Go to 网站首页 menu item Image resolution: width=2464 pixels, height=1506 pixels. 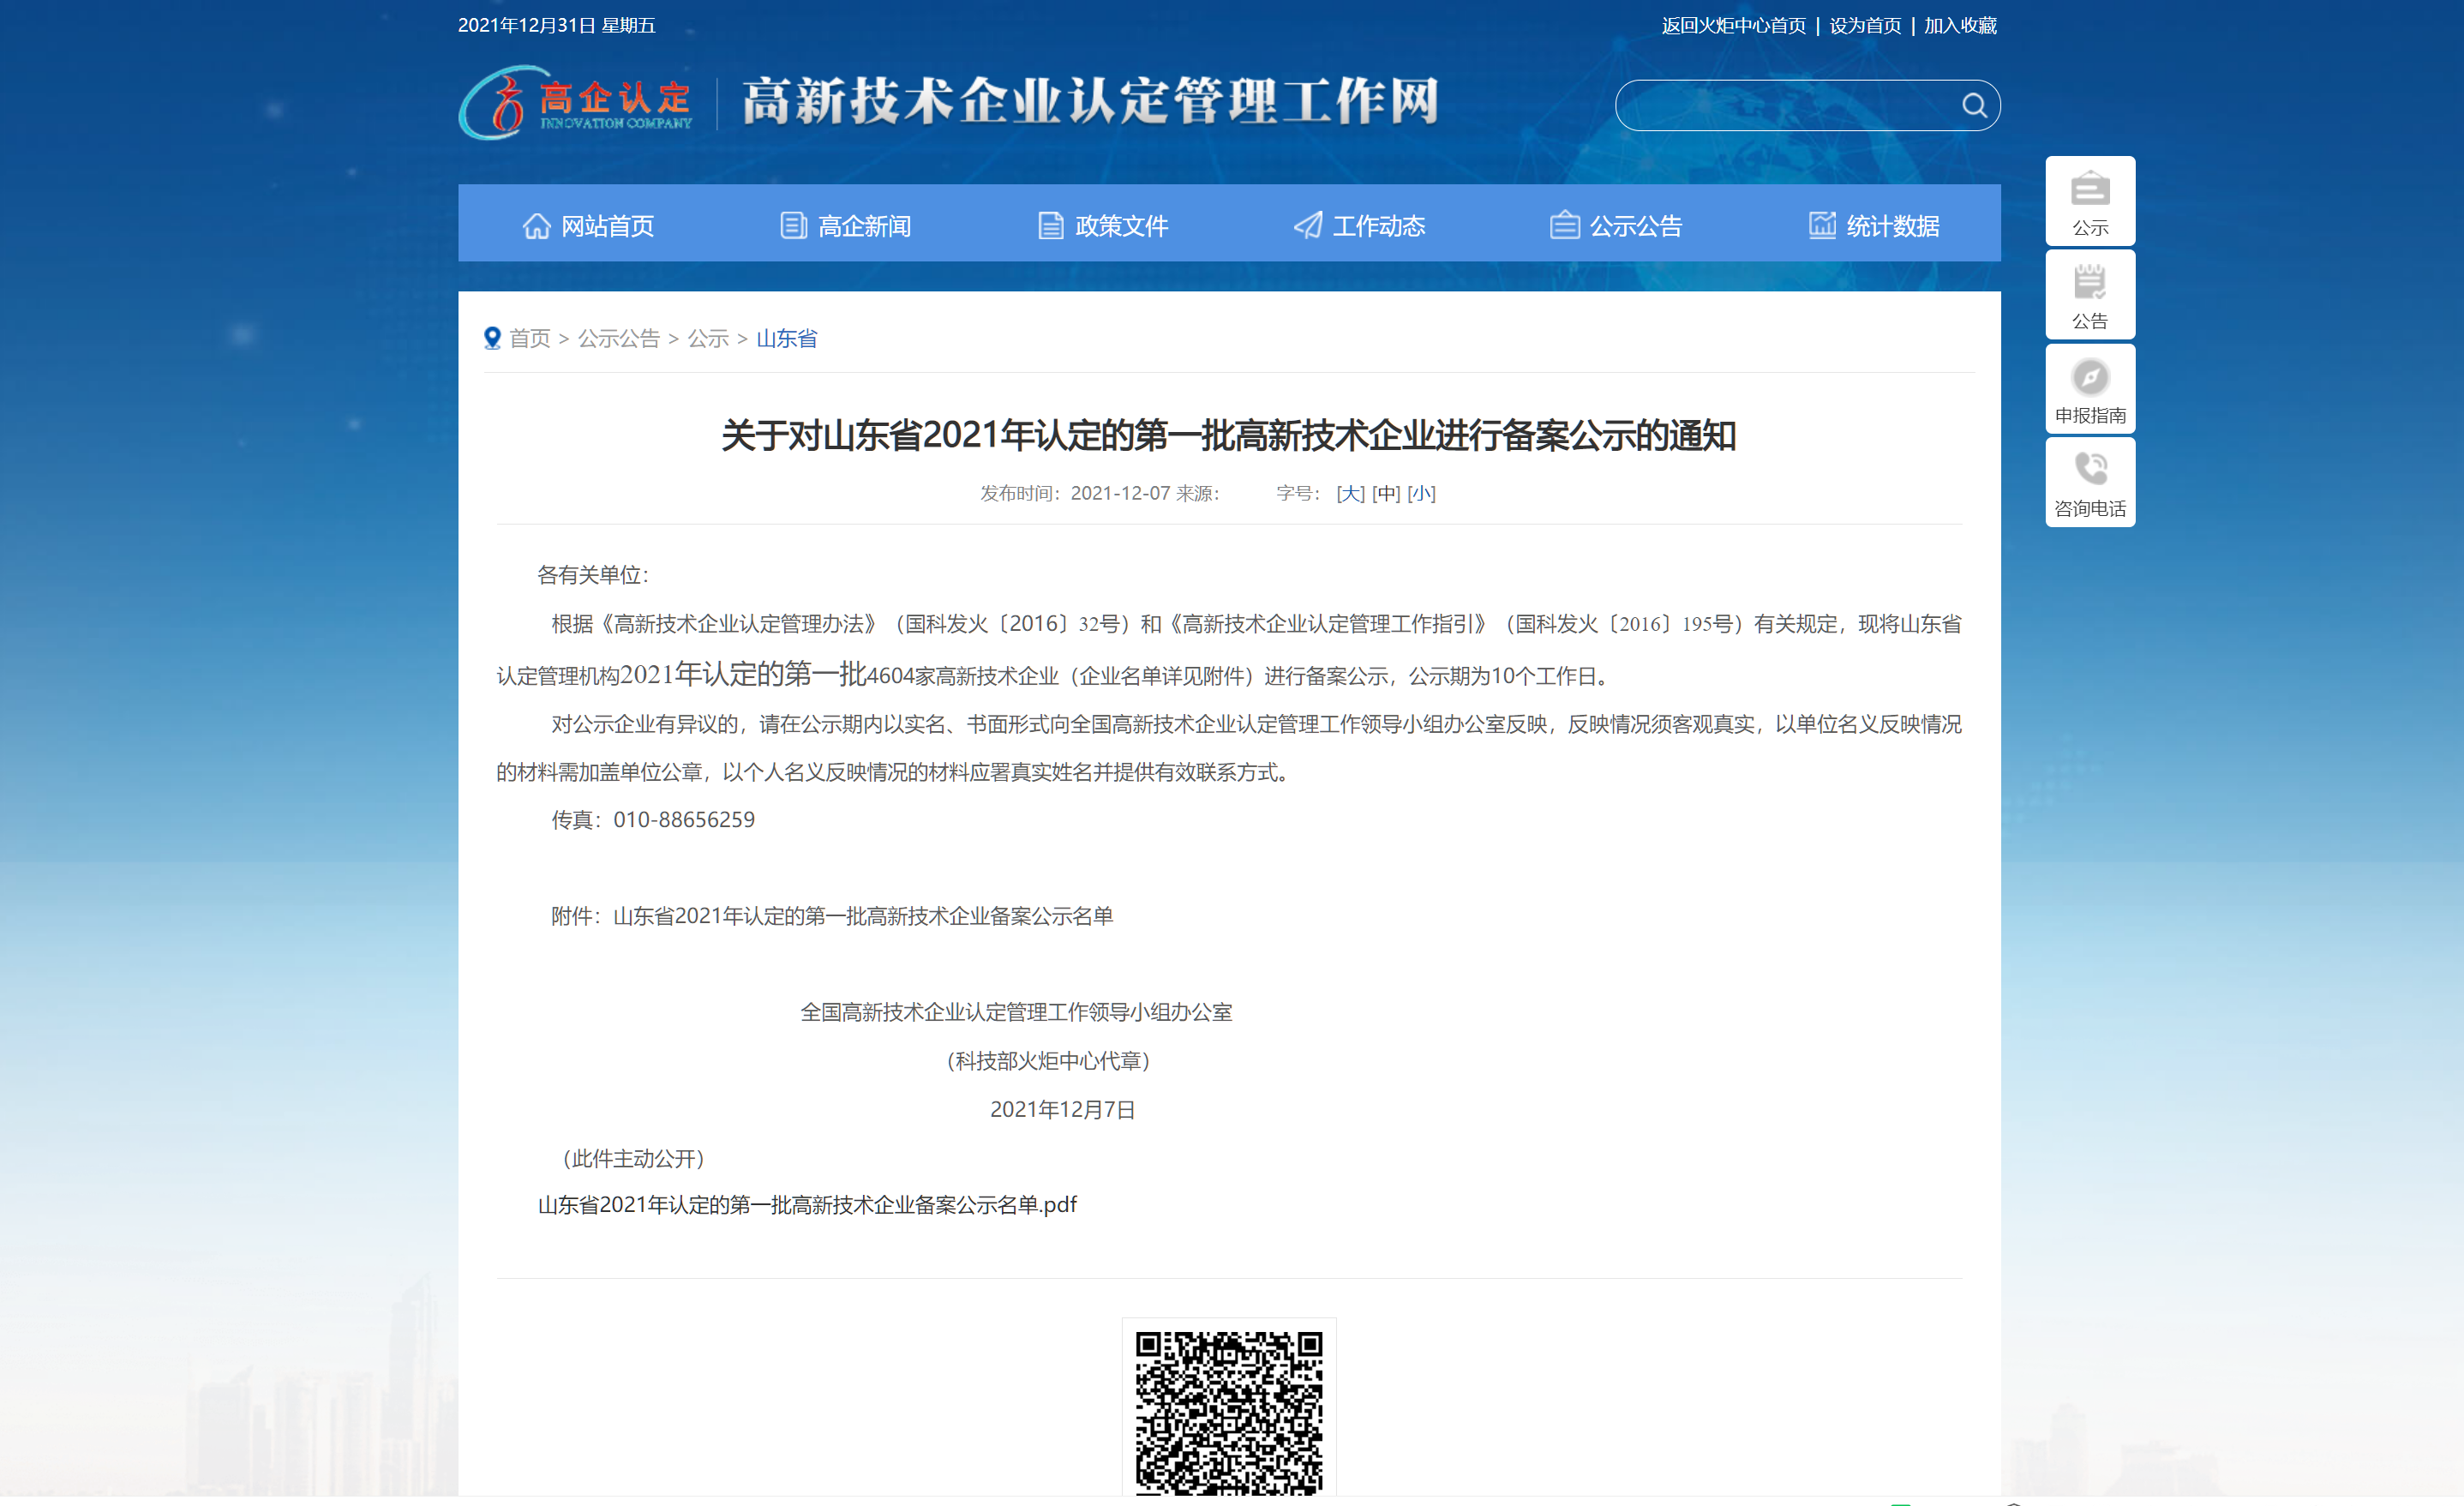pyautogui.click(x=588, y=226)
